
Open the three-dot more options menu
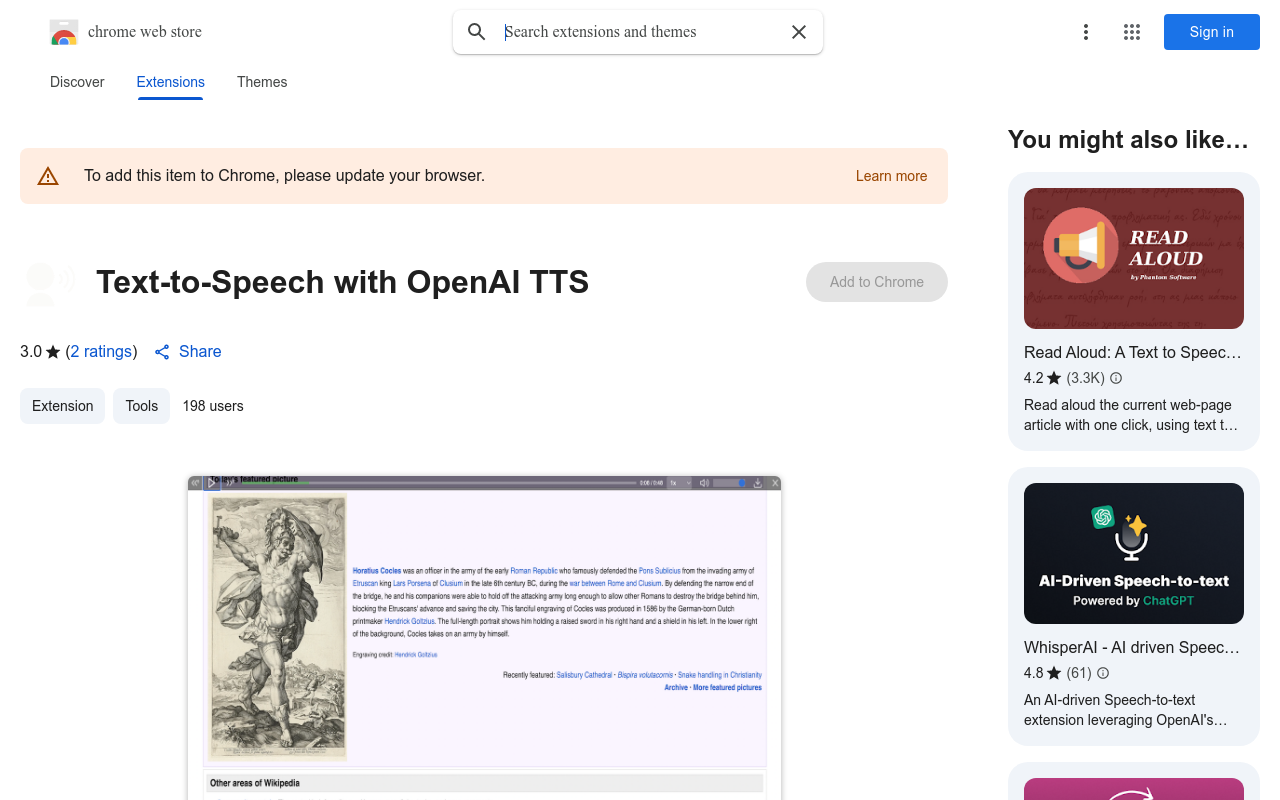(x=1086, y=32)
